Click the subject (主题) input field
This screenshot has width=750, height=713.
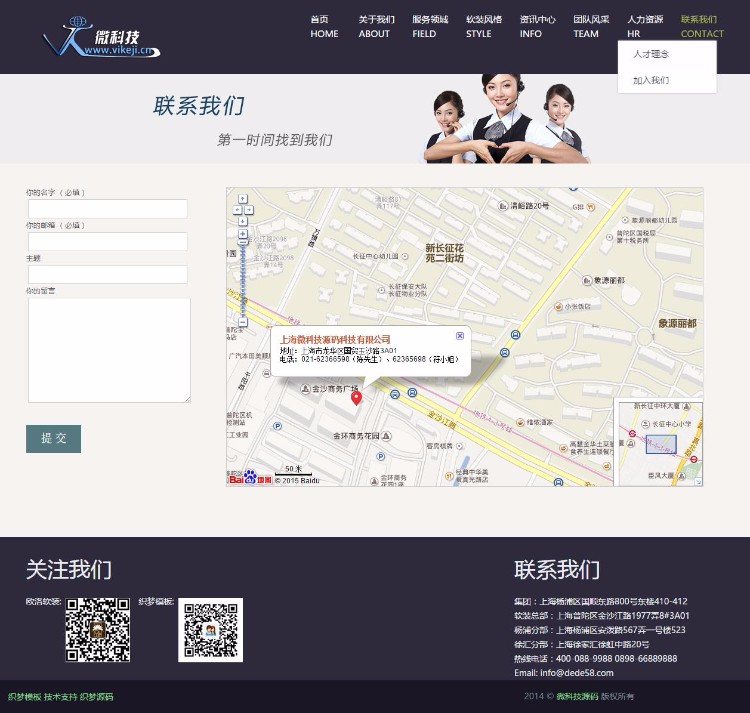(108, 274)
